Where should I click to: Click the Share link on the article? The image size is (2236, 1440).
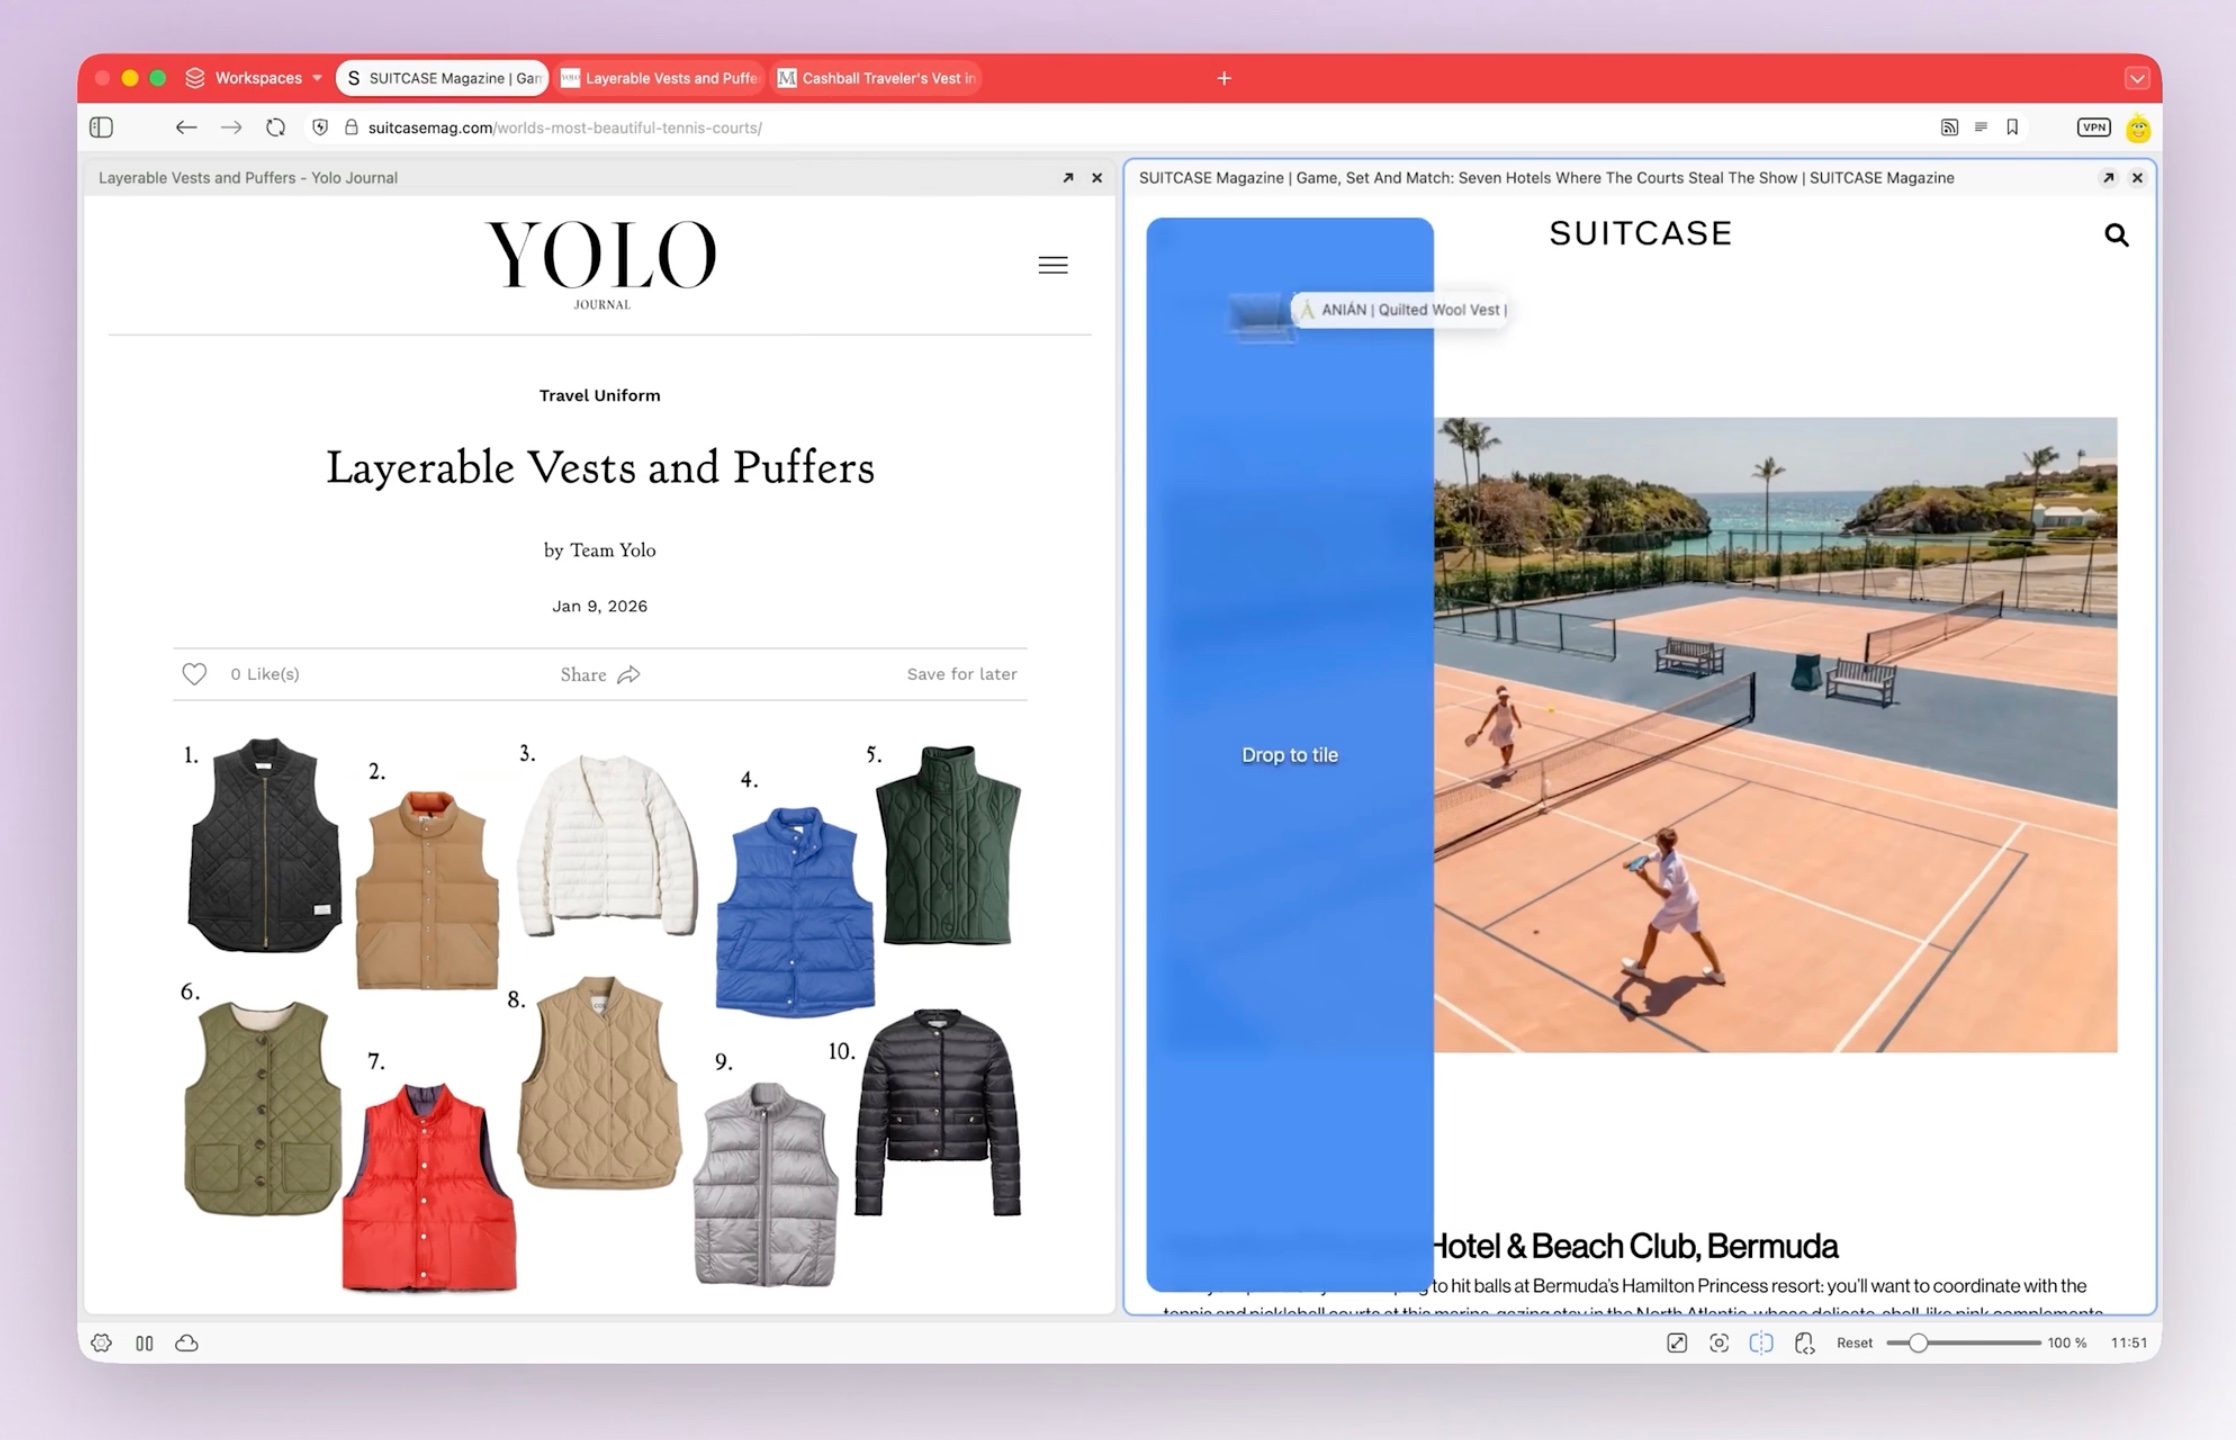(600, 674)
